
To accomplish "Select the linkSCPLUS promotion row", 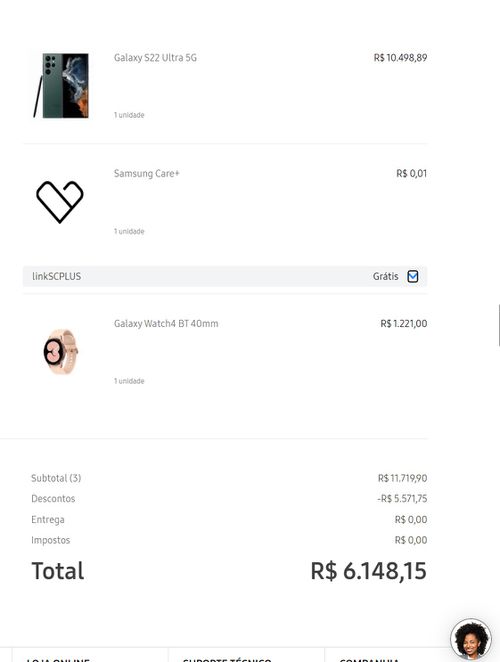I will coord(225,276).
